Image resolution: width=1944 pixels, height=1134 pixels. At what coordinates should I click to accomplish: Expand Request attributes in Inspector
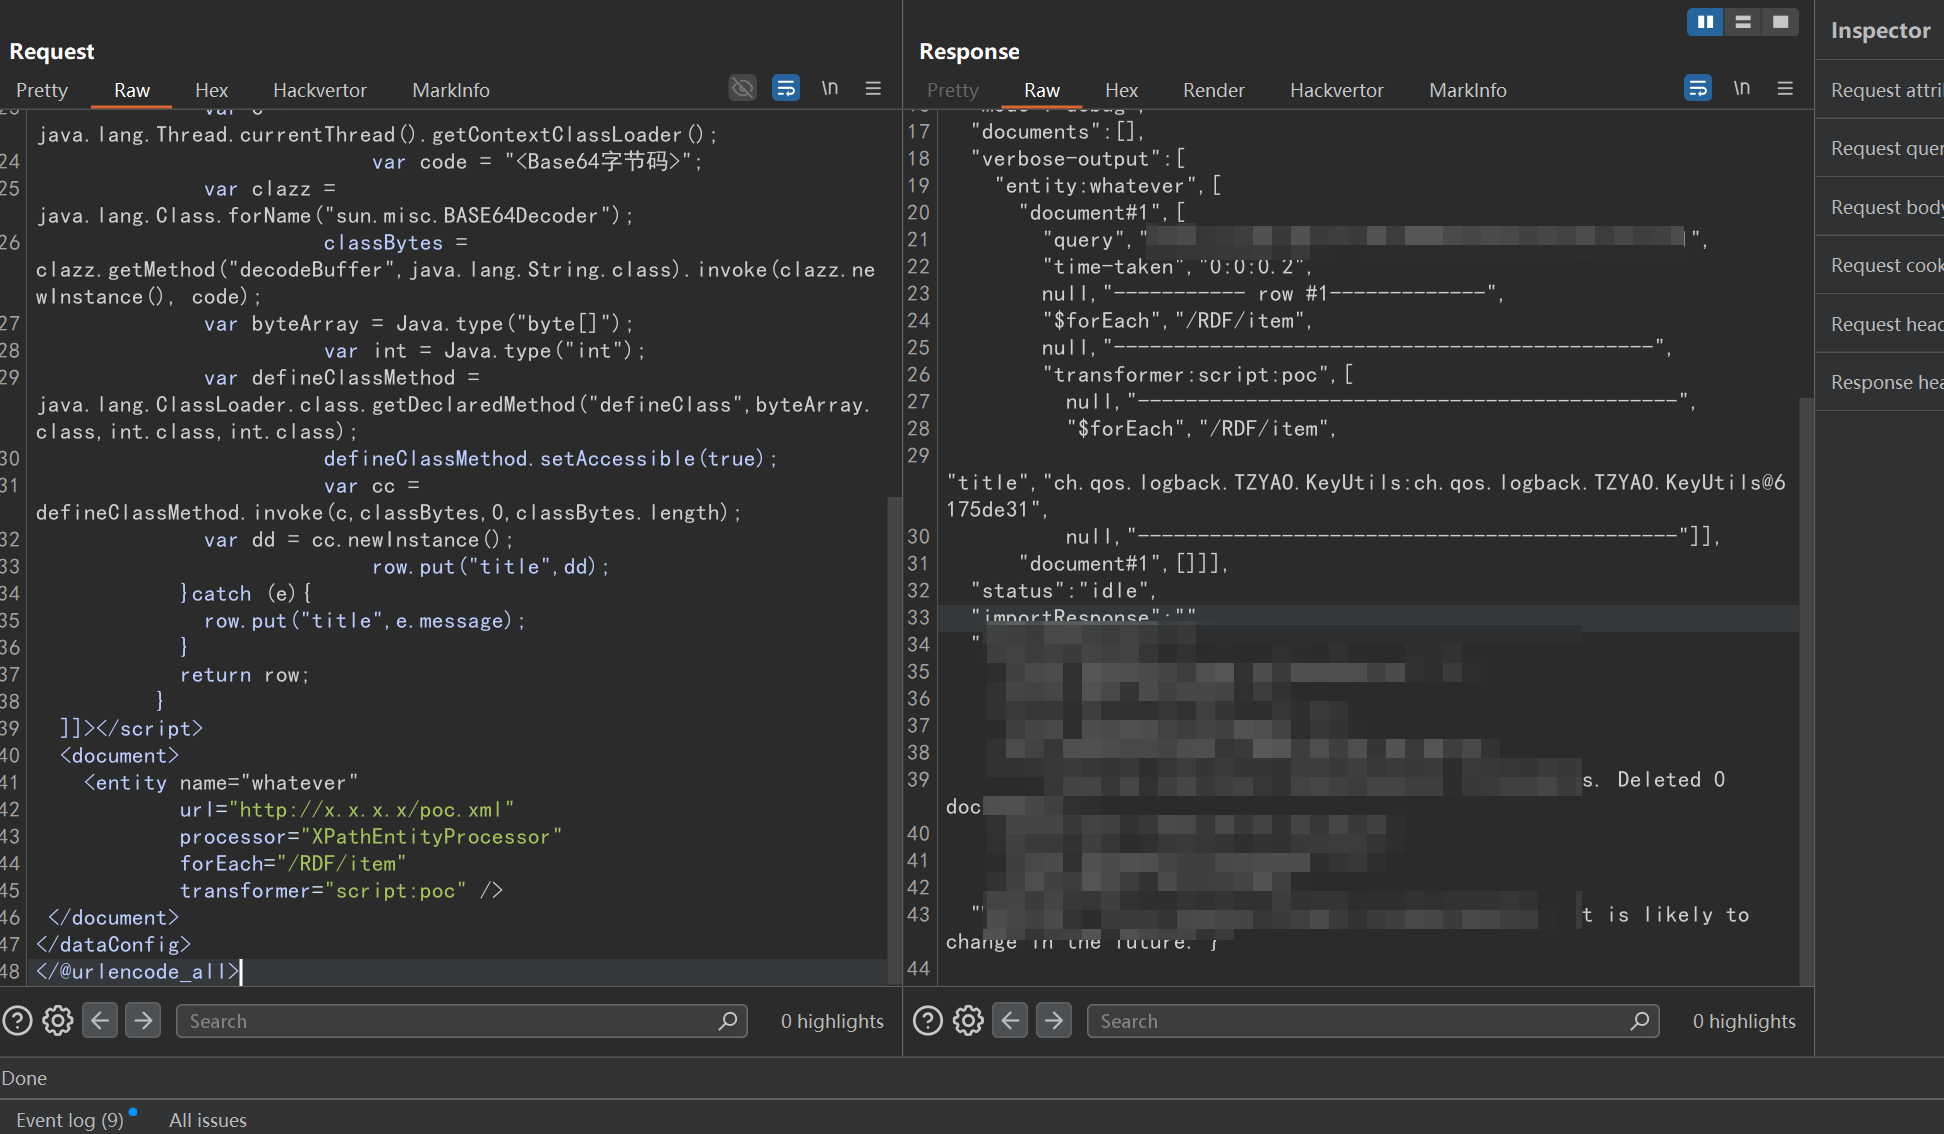click(1884, 90)
